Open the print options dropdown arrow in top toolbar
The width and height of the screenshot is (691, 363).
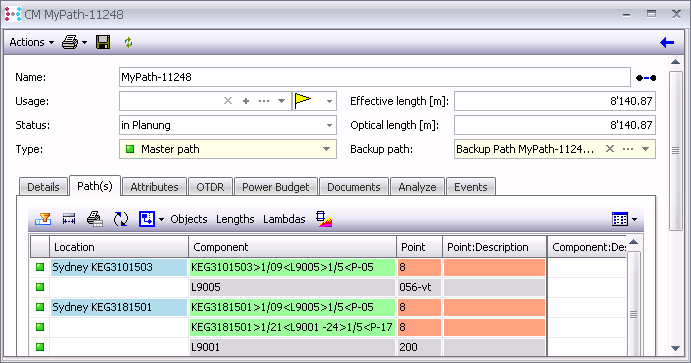click(85, 43)
